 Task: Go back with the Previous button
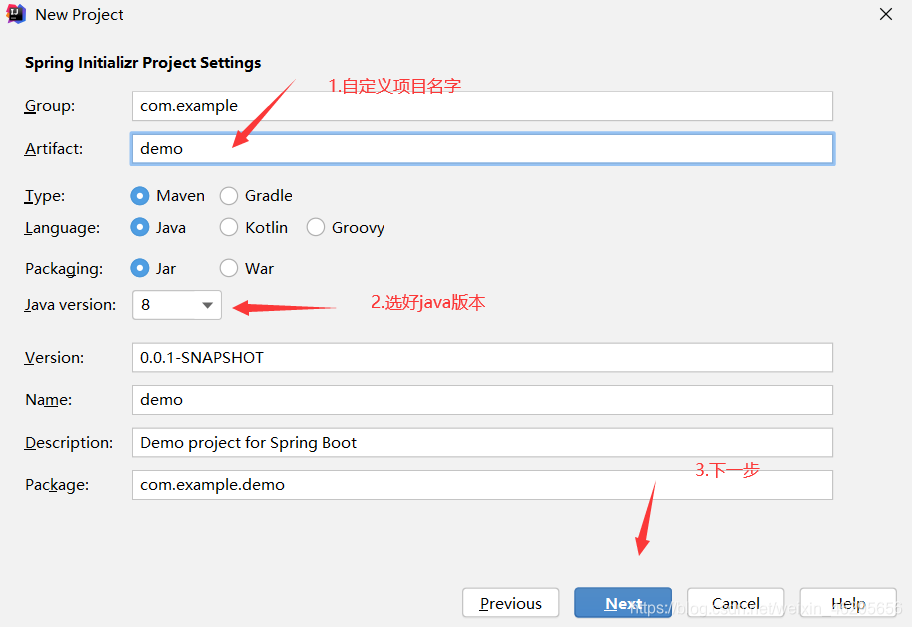511,603
